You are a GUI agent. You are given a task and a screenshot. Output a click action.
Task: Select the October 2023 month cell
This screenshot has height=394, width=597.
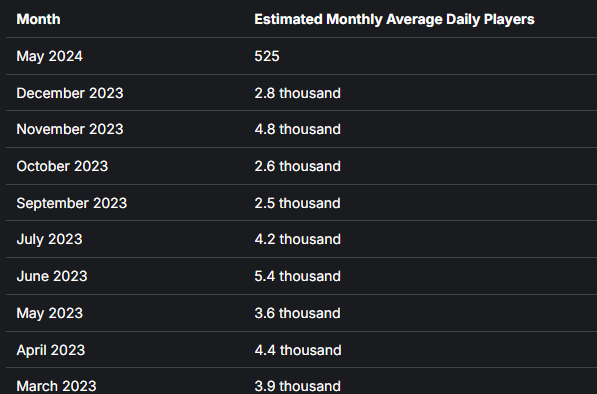pyautogui.click(x=62, y=166)
